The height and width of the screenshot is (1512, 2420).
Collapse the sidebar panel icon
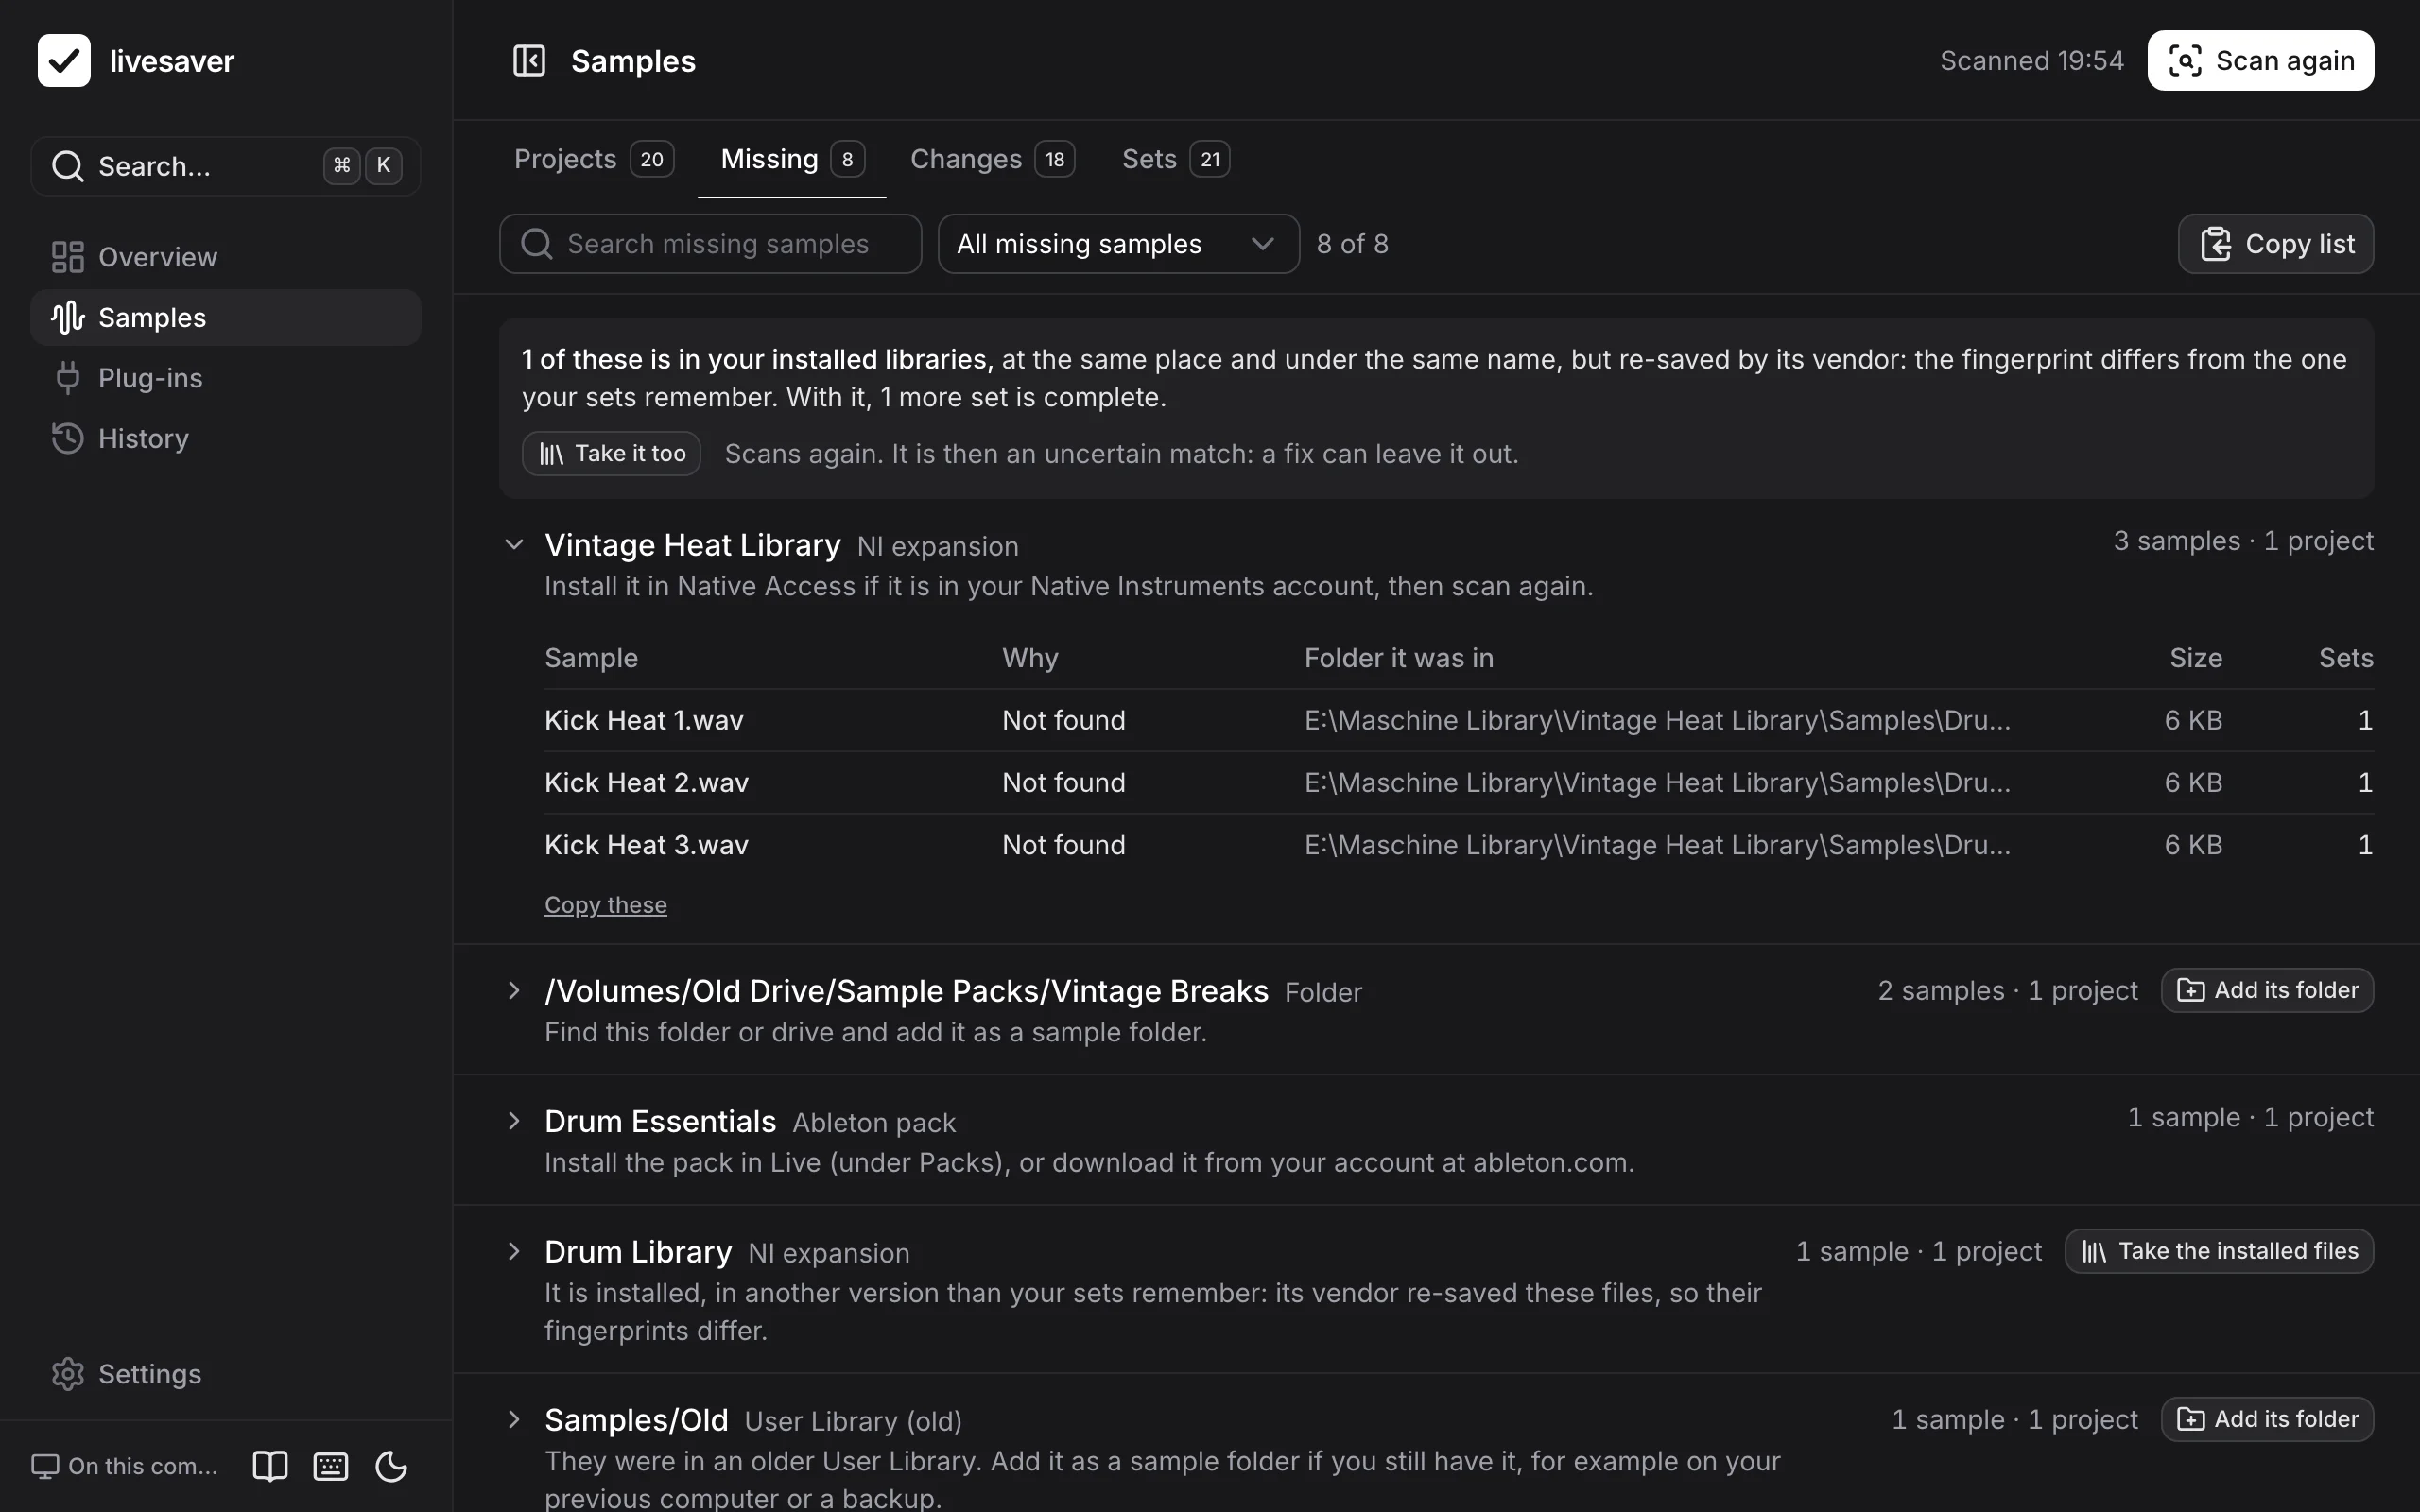[x=529, y=61]
